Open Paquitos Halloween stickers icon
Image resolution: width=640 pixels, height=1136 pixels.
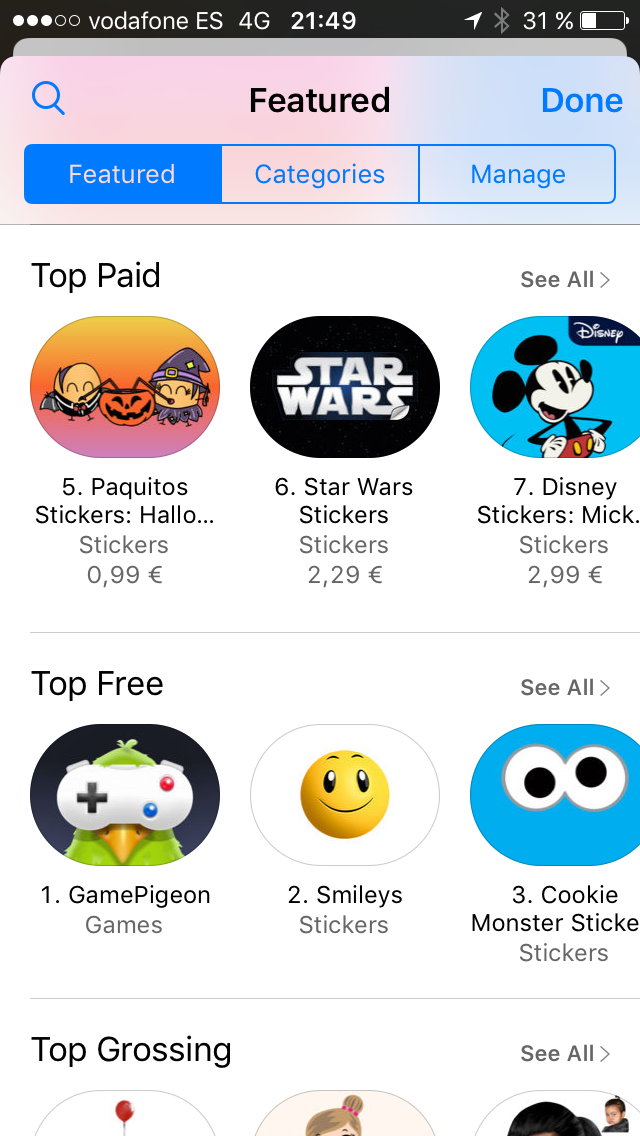125,387
